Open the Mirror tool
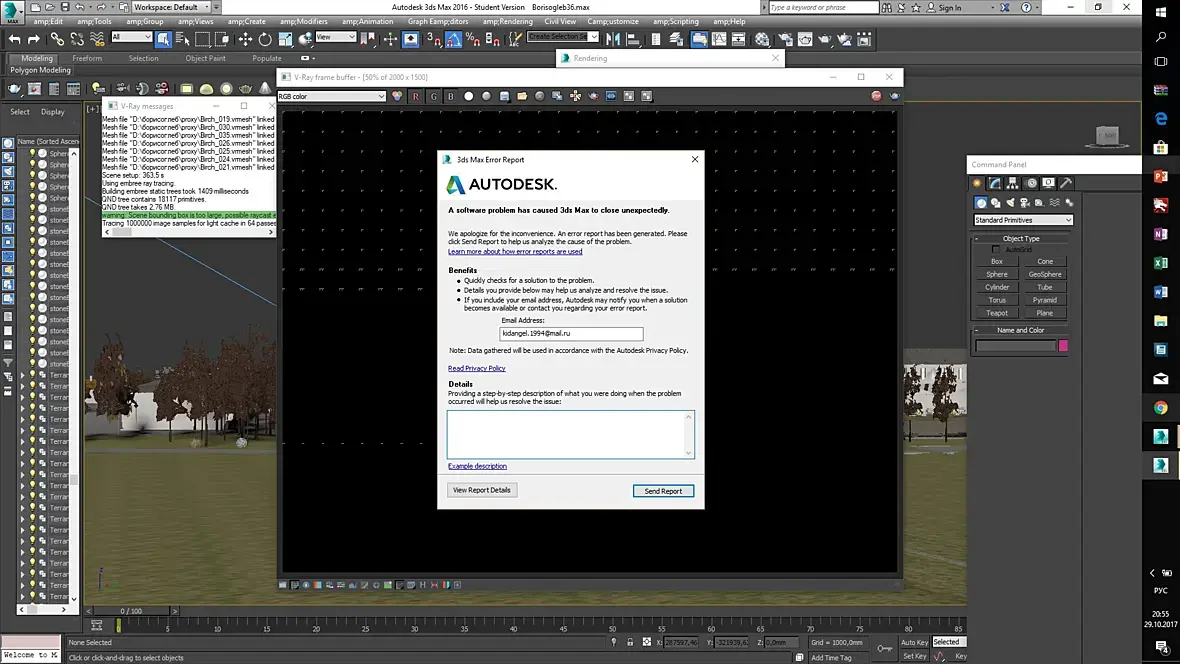The image size is (1180, 664). click(x=613, y=39)
